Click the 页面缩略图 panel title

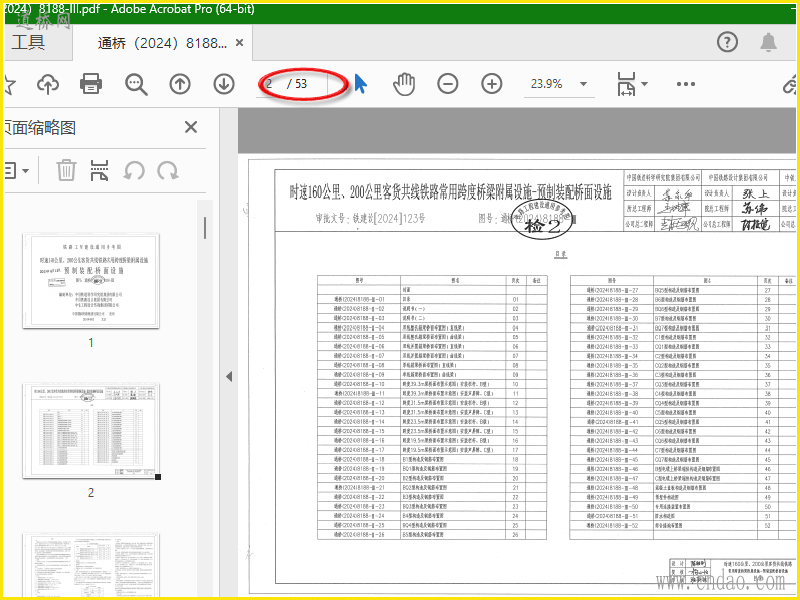tap(40, 128)
